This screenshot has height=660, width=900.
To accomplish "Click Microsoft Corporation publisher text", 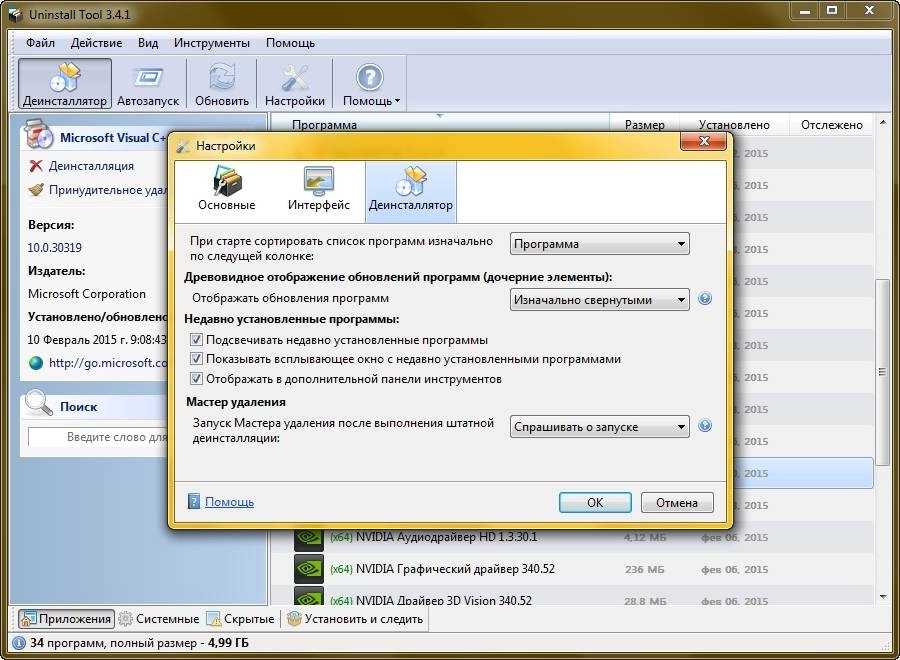I will [x=87, y=294].
